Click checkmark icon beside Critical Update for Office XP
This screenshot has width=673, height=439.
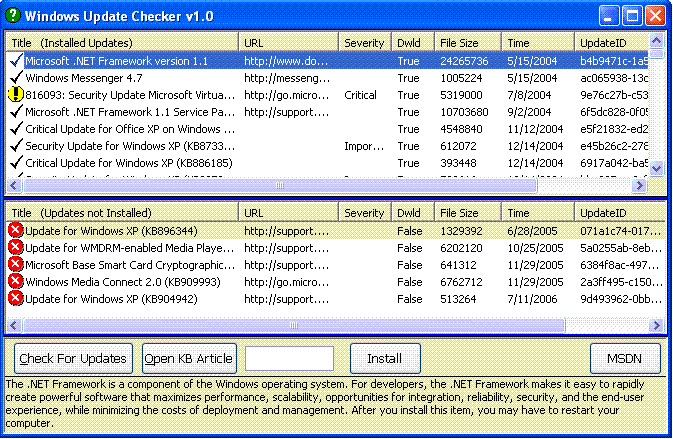tap(16, 129)
